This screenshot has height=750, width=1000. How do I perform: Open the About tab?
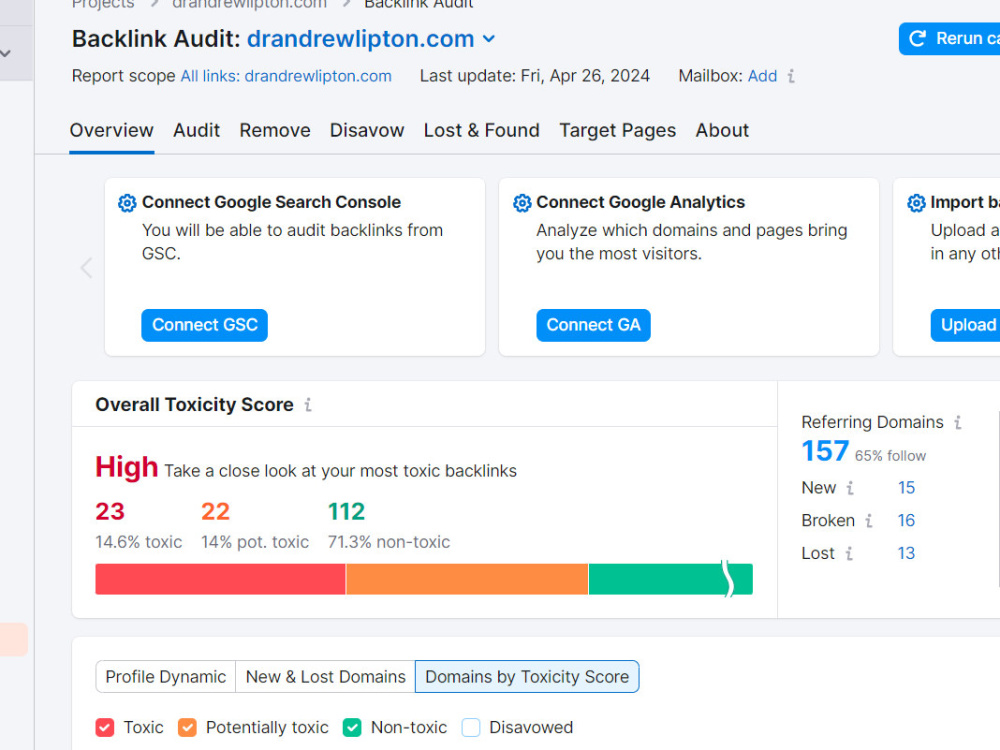pos(722,130)
